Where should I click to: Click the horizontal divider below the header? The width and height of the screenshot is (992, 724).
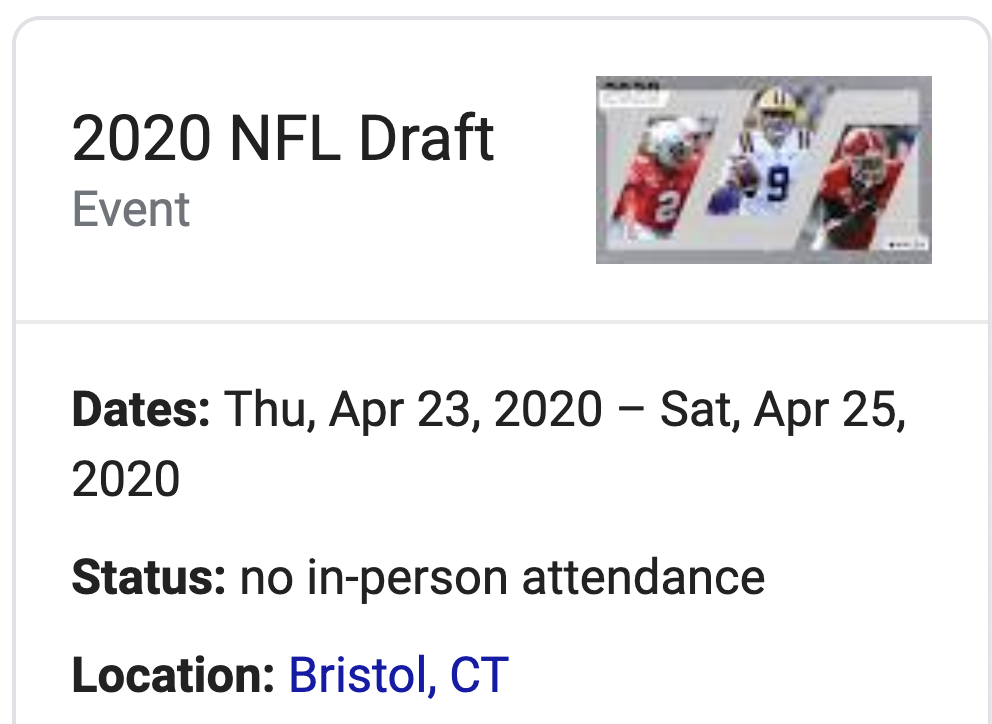(x=502, y=321)
